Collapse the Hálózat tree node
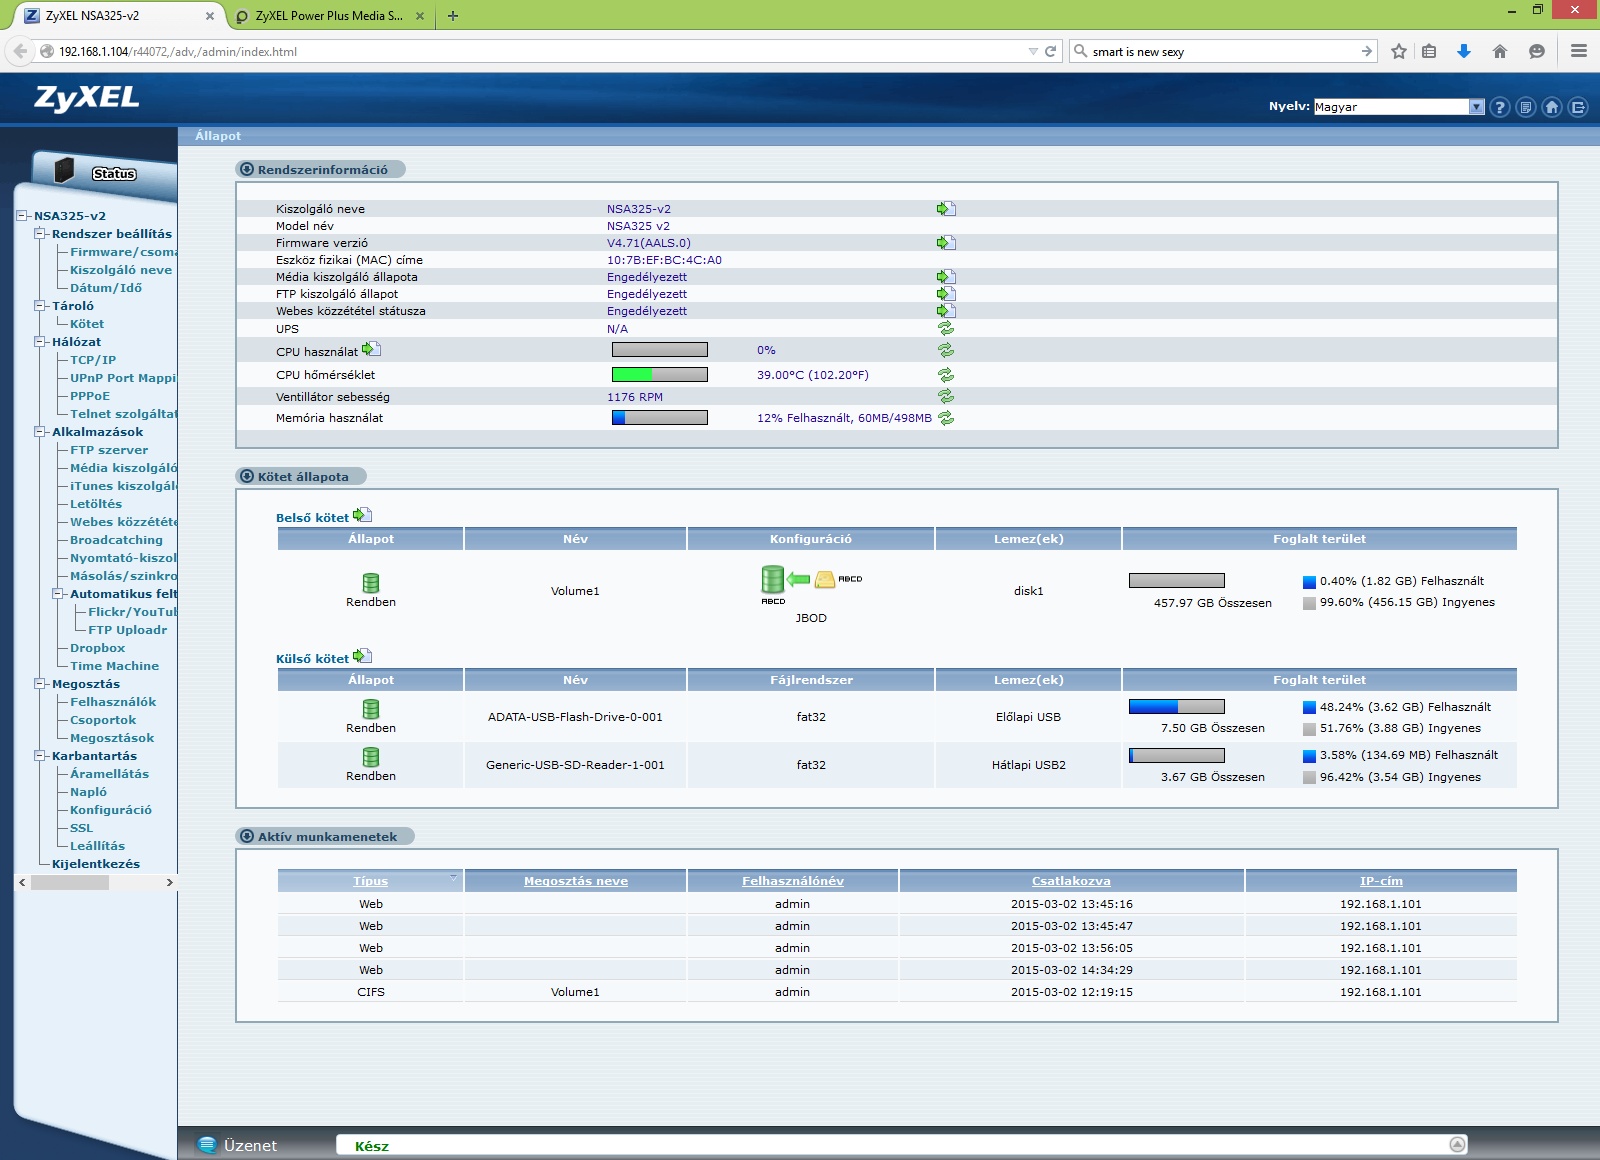Image resolution: width=1600 pixels, height=1160 pixels. 40,342
